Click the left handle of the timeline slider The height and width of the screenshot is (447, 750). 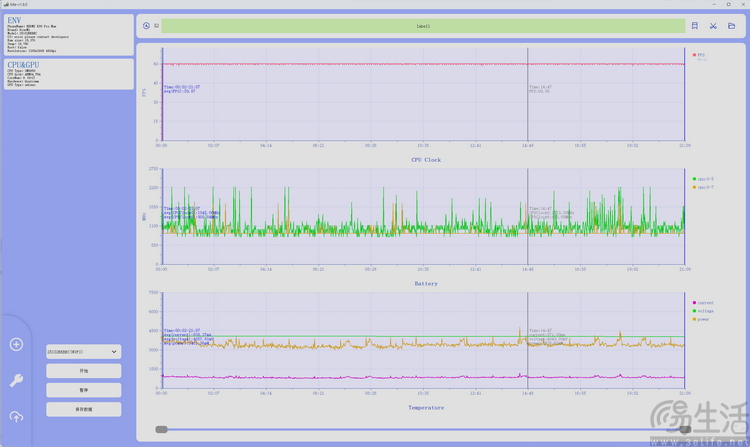pyautogui.click(x=161, y=429)
